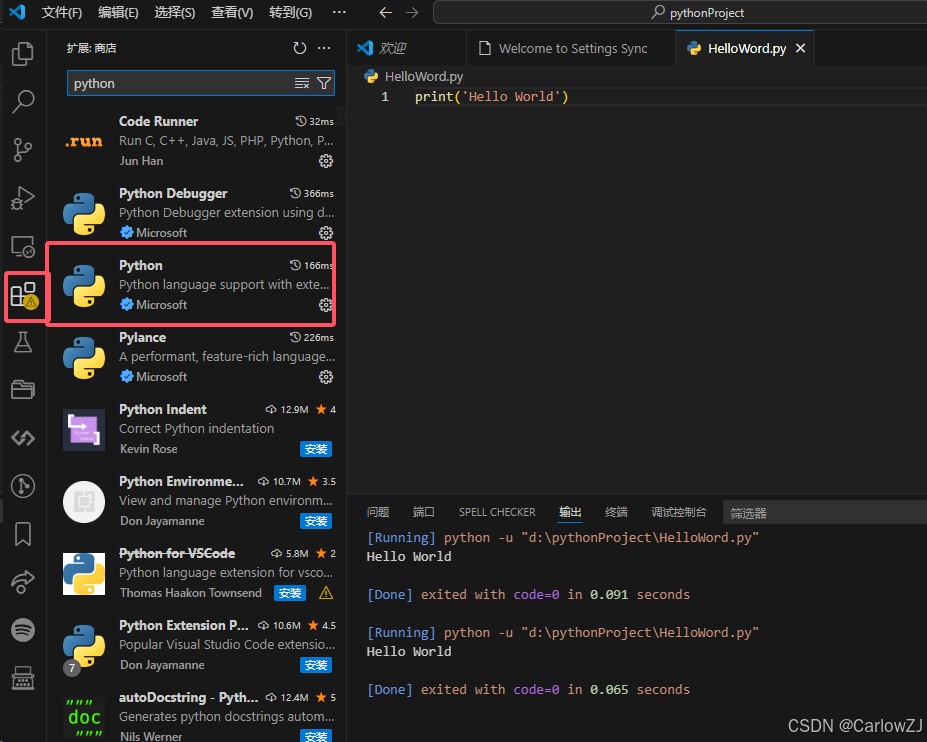This screenshot has height=742, width=927.
Task: Open the Testing flask view
Action: [23, 342]
